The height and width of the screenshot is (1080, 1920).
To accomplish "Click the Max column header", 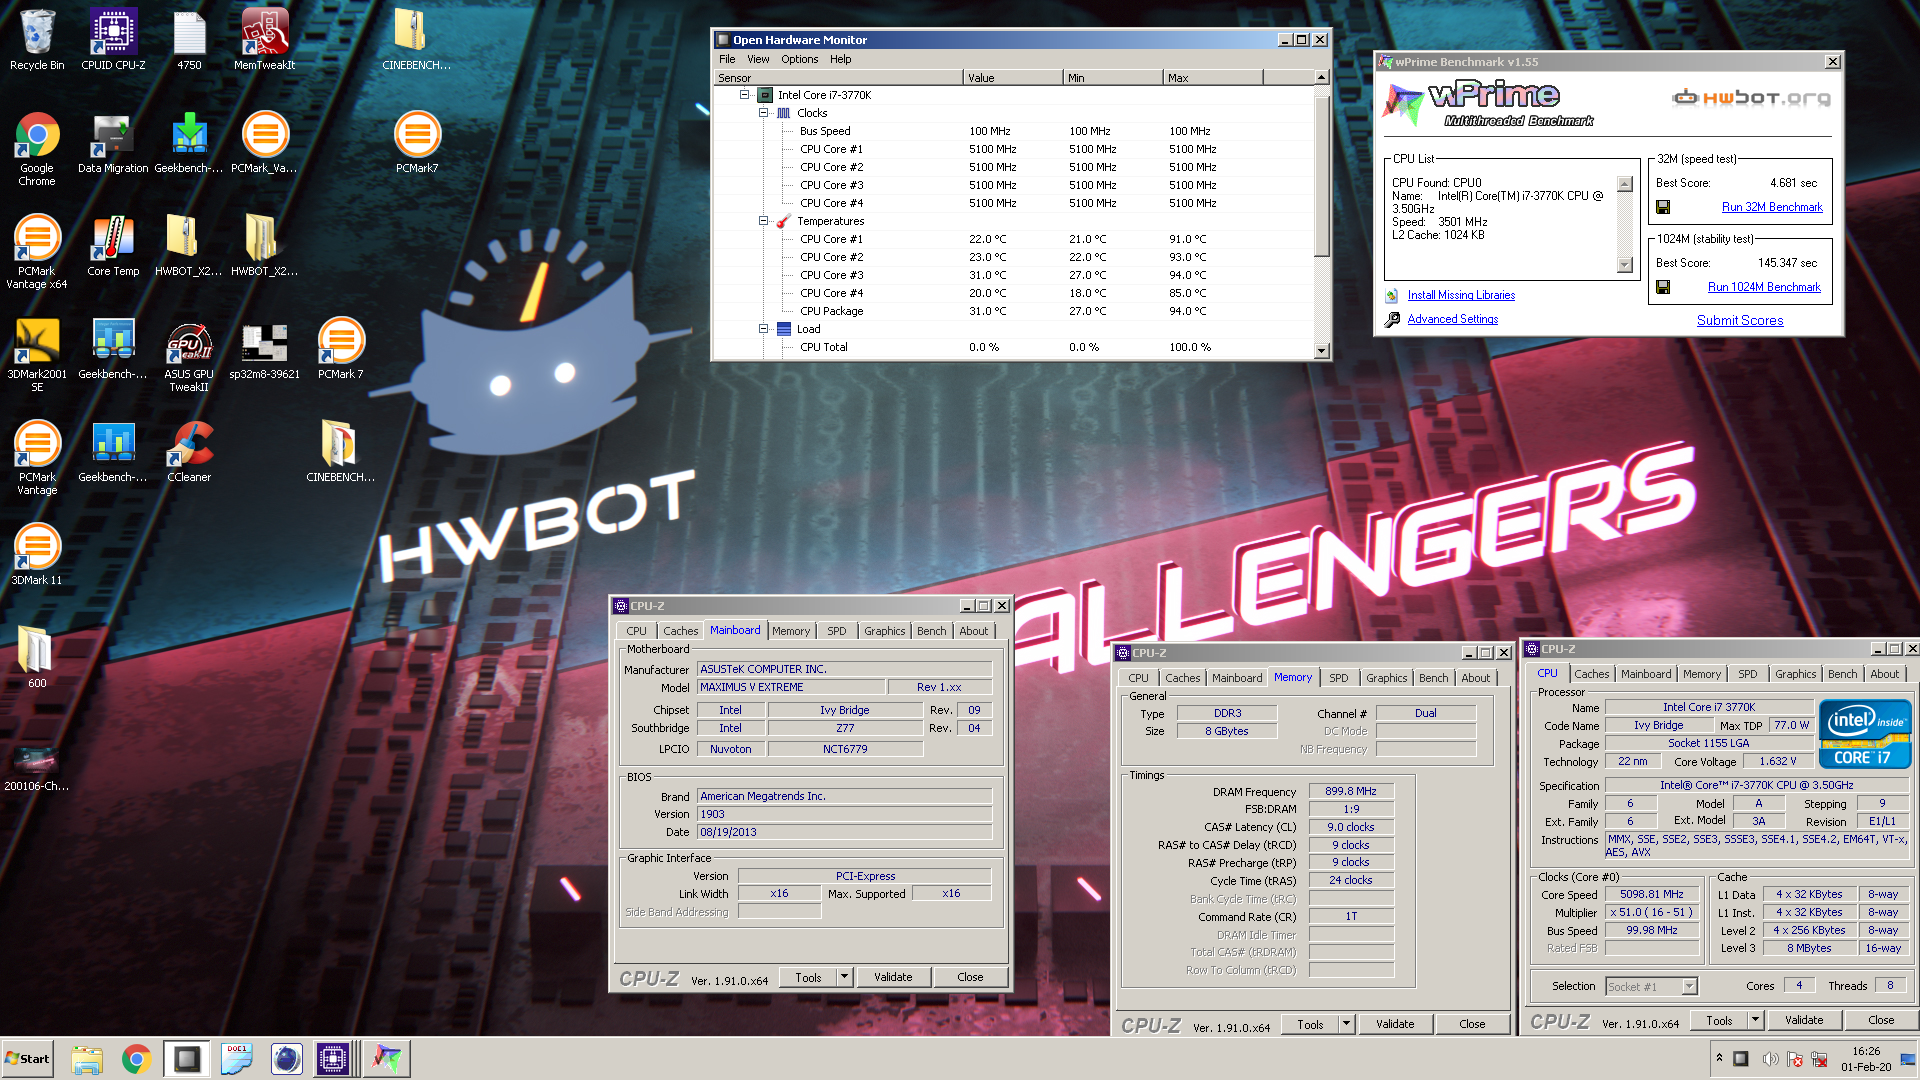I will tap(1212, 77).
